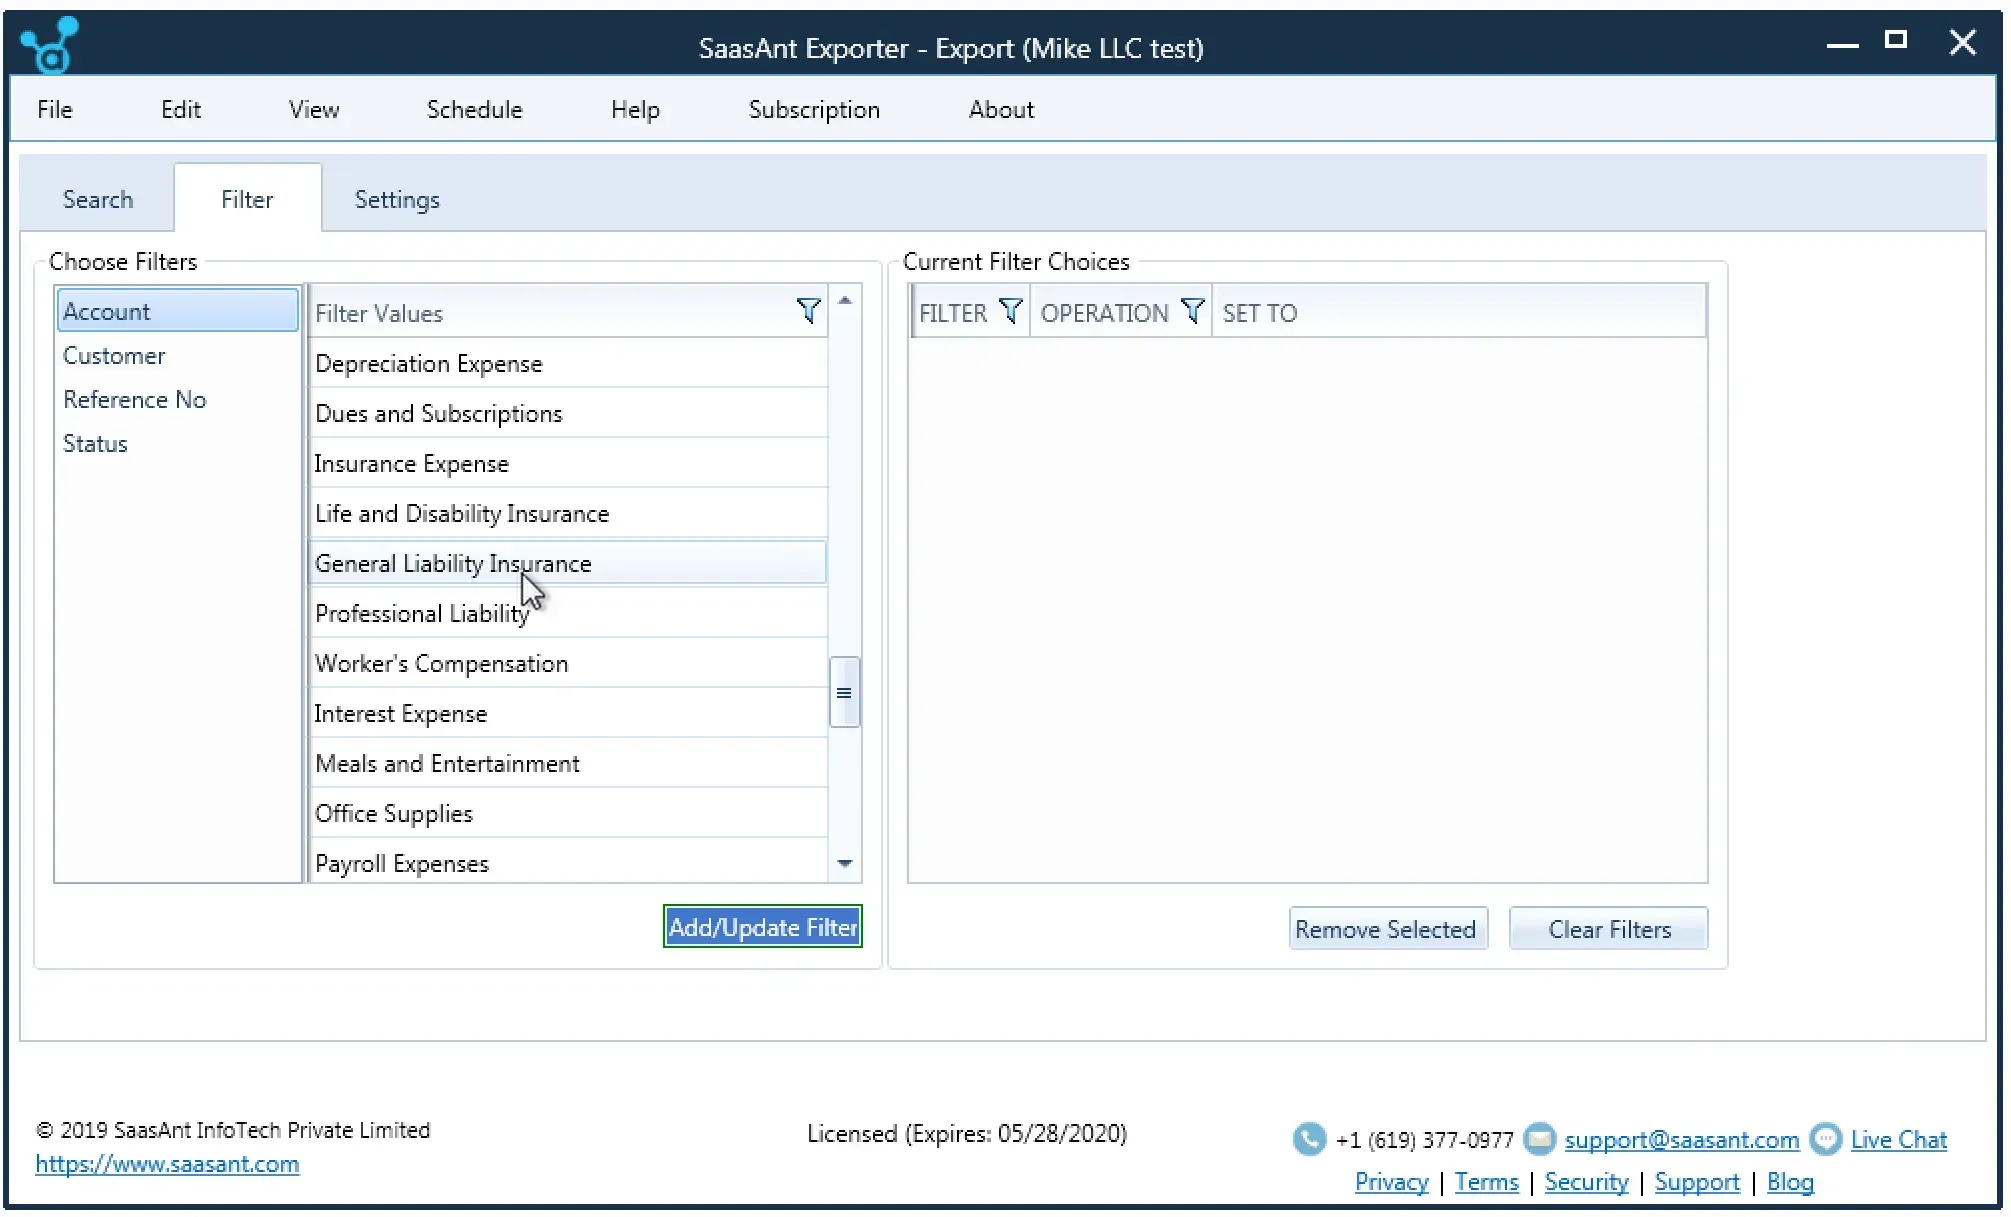The width and height of the screenshot is (2011, 1217).
Task: Select Reference No filter option
Action: coord(134,399)
